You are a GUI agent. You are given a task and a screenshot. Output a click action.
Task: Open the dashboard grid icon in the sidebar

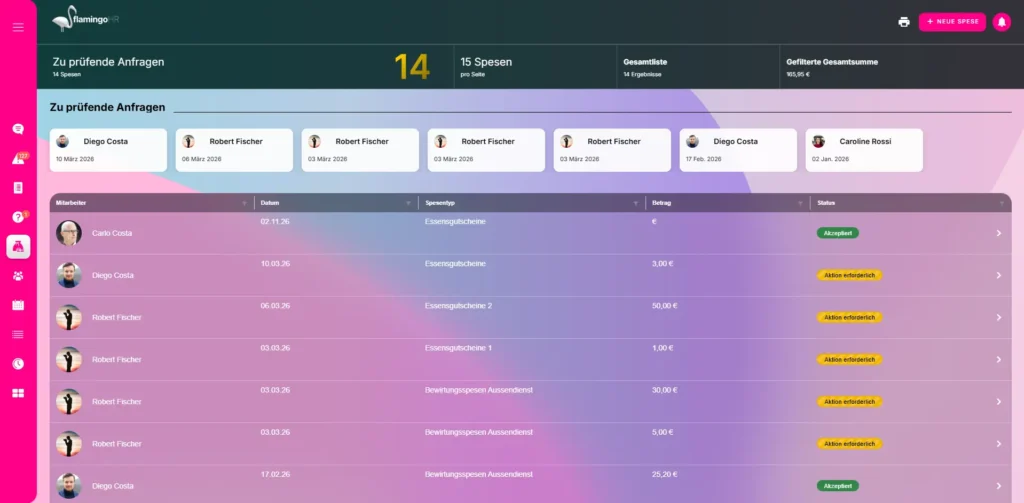point(18,393)
